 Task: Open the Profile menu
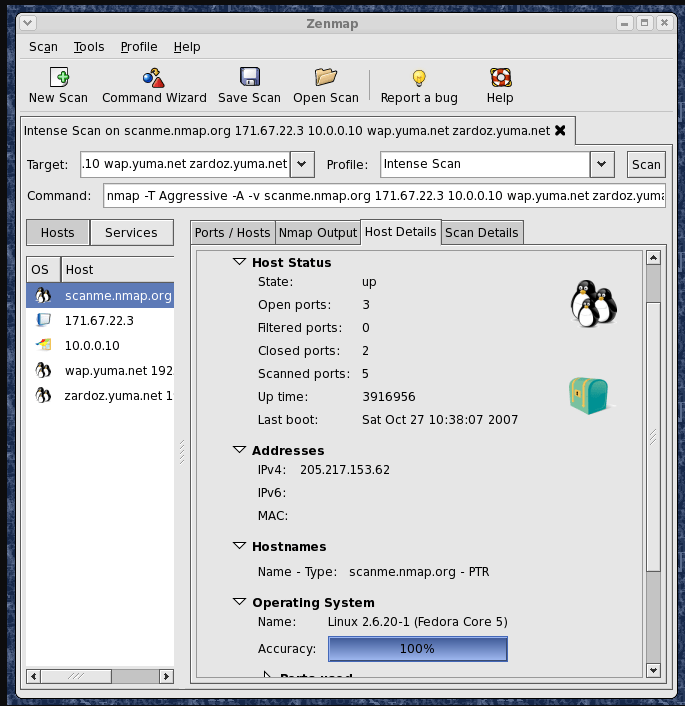(139, 47)
